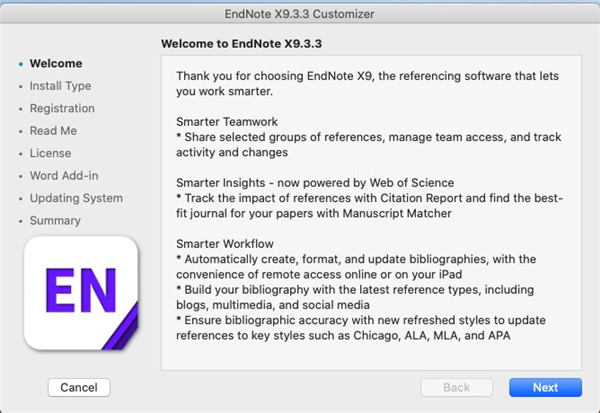Click the 'EndNote X9.3.3 Customizer' window title
Viewport: 600px width, 413px height.
tap(299, 14)
